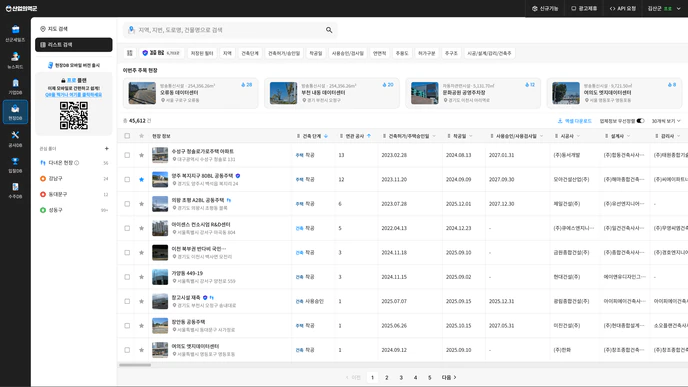Go to page 2

pos(387,377)
